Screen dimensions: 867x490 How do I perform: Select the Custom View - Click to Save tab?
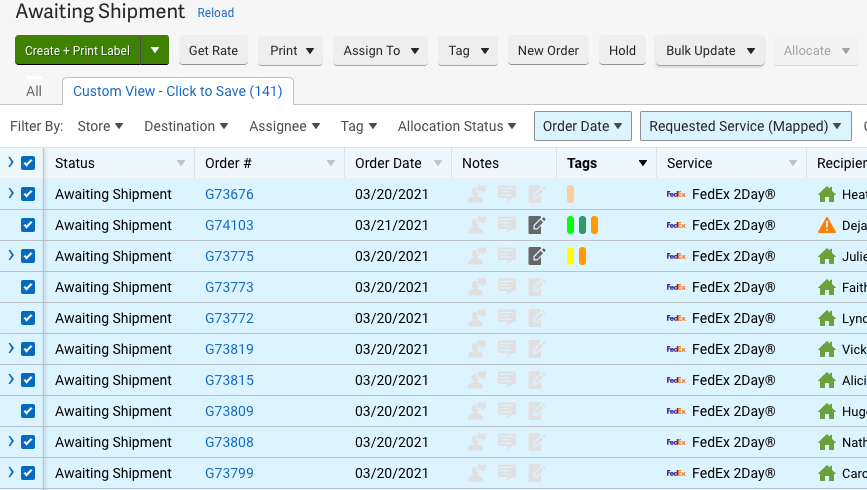pyautogui.click(x=177, y=91)
